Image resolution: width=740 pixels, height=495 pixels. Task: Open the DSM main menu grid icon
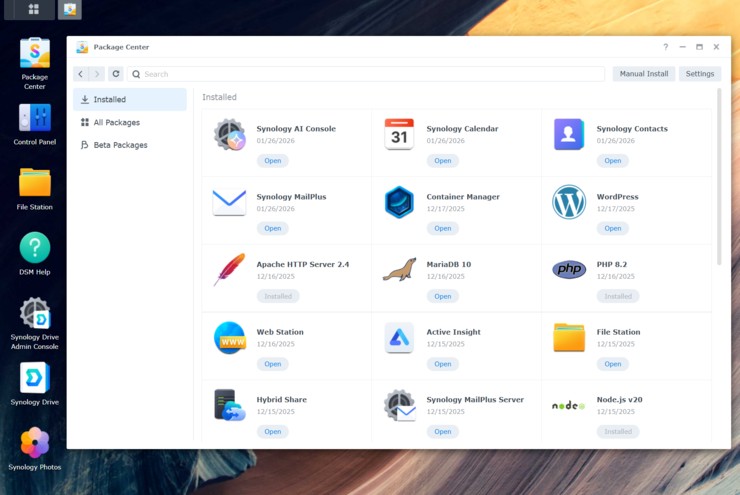(33, 9)
